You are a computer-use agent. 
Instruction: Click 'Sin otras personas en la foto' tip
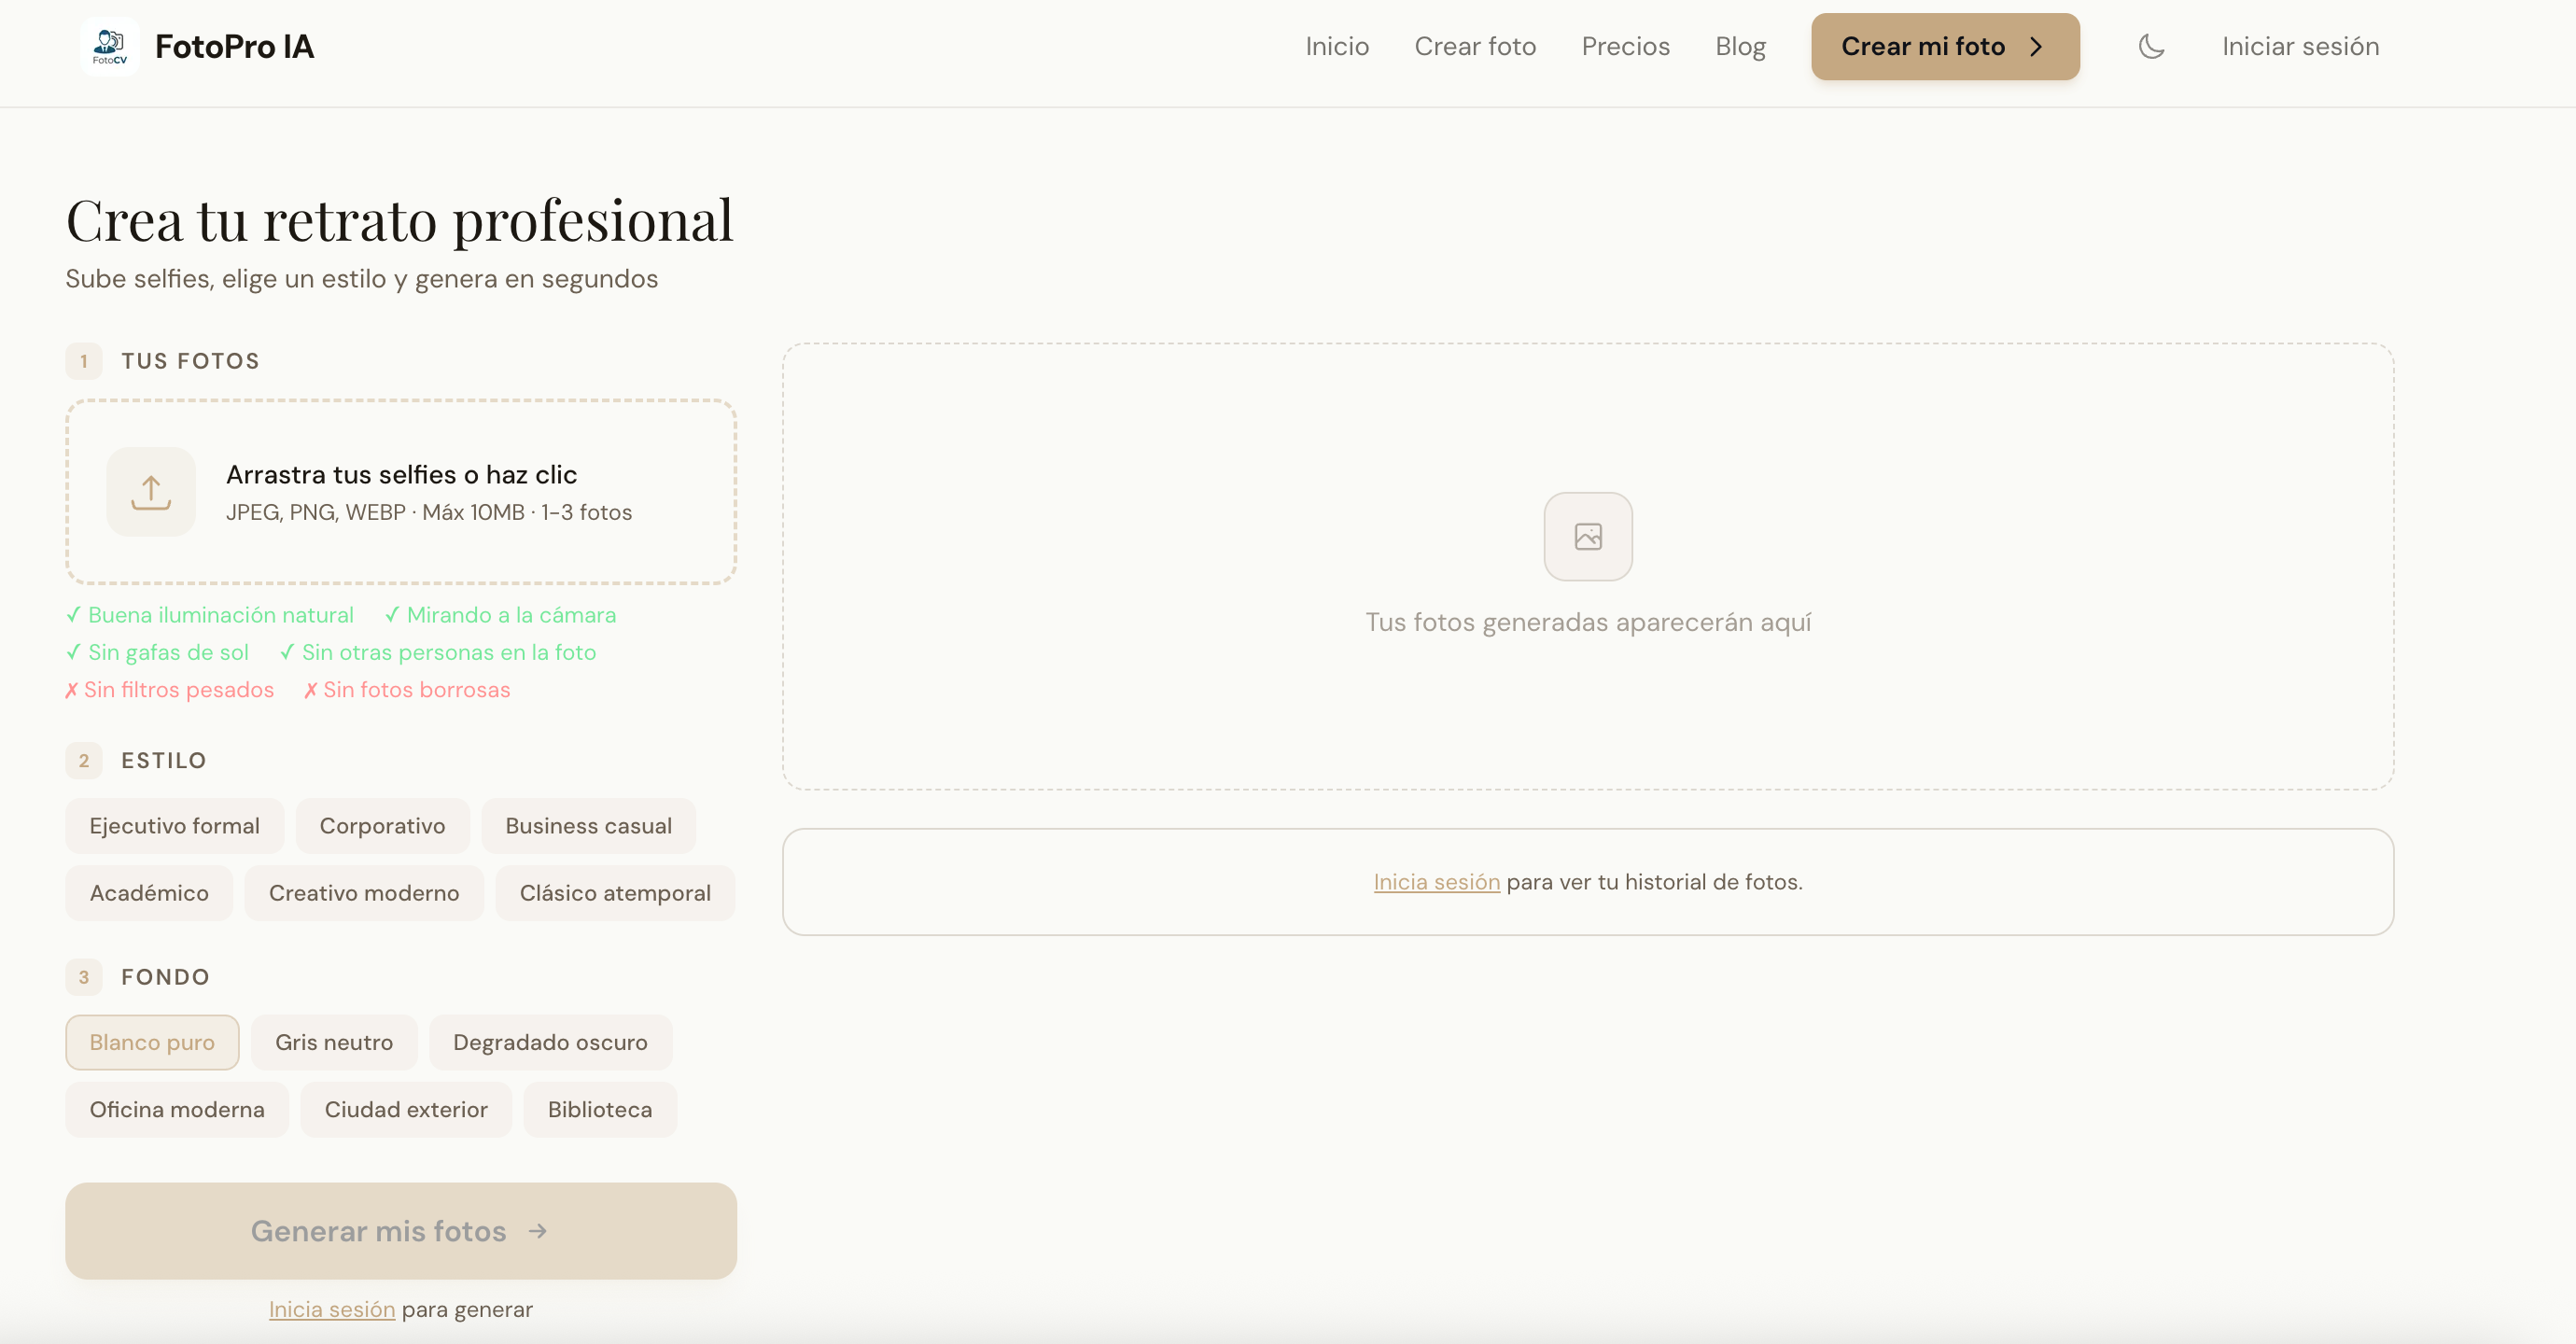tap(438, 652)
